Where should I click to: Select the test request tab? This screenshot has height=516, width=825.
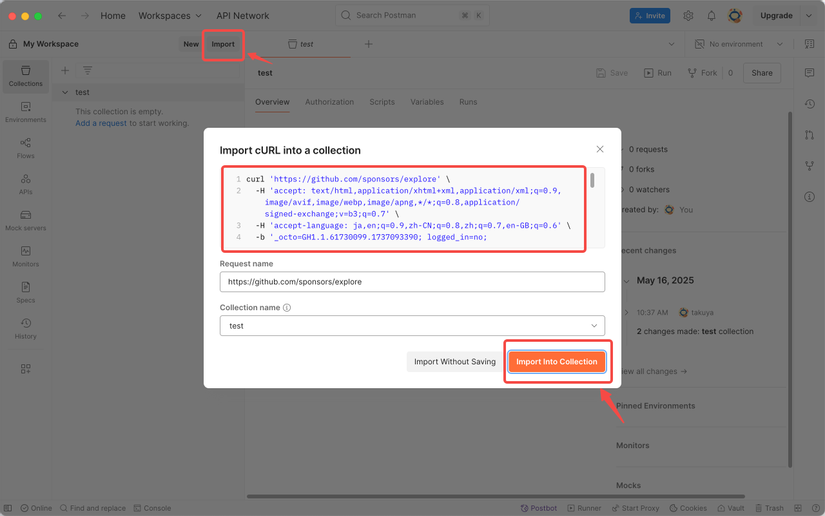tap(300, 44)
